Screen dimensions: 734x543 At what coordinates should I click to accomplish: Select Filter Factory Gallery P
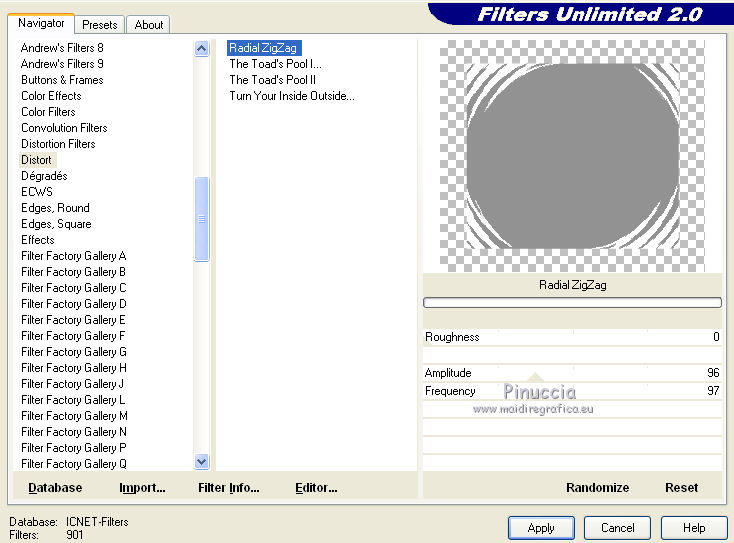click(x=73, y=447)
